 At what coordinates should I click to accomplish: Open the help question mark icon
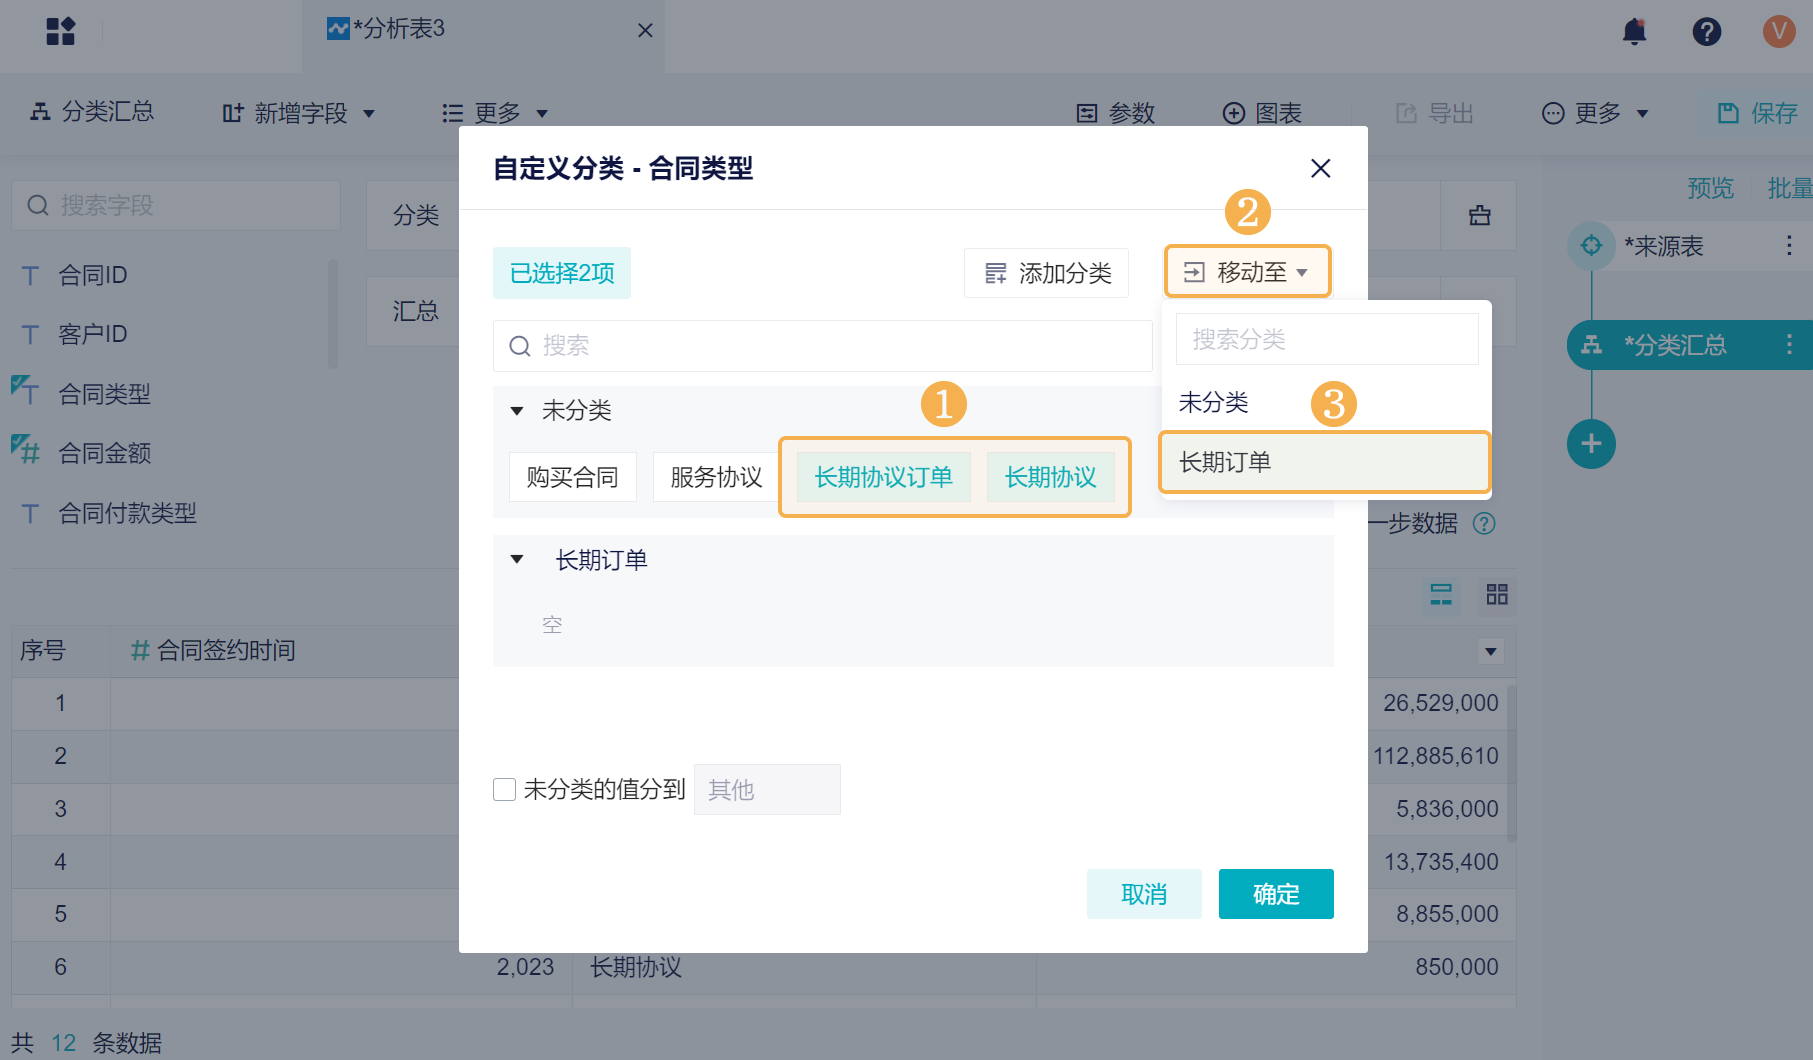(x=1706, y=32)
